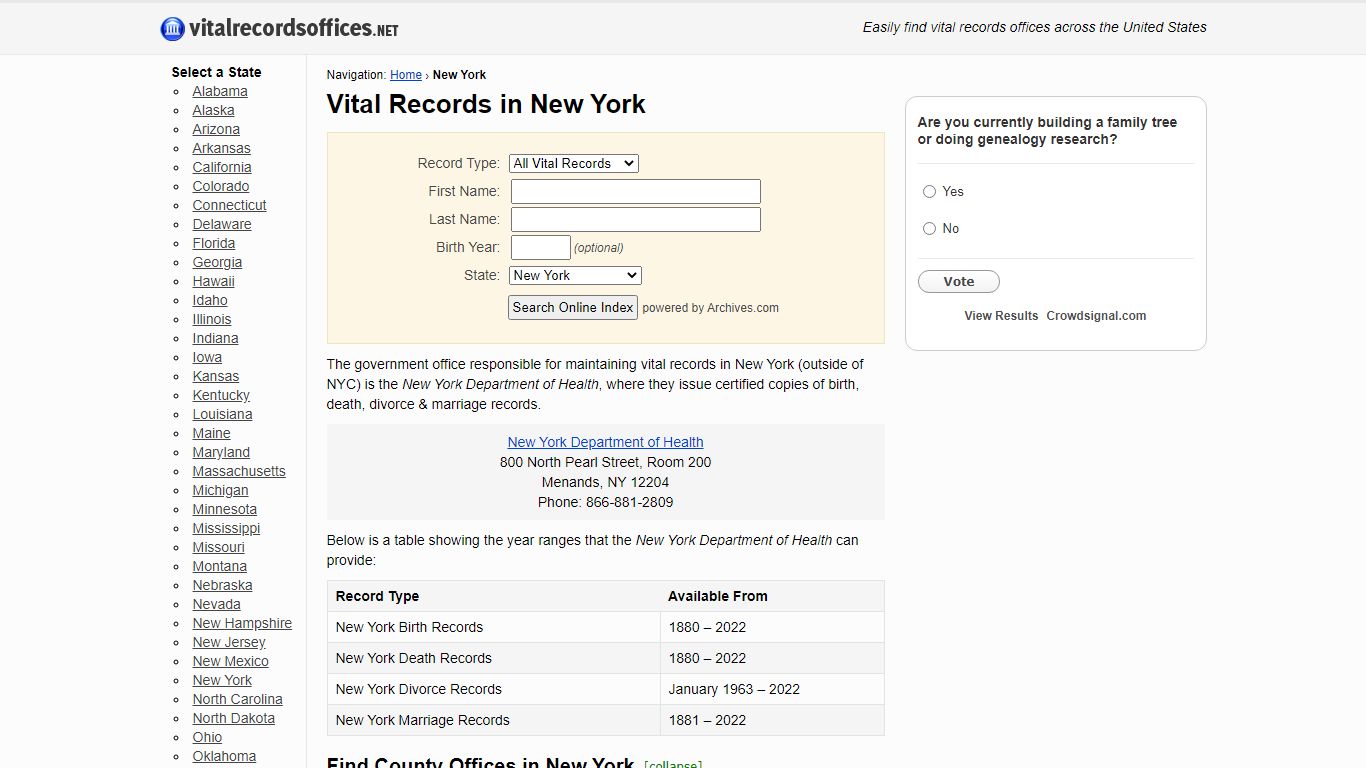Open the New Jersey state link
The height and width of the screenshot is (768, 1366).
(229, 642)
